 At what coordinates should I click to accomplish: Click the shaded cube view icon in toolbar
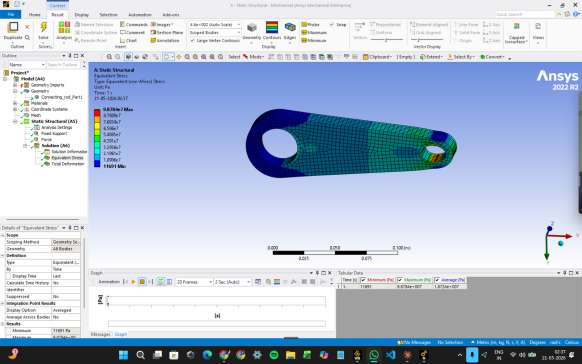(128, 57)
